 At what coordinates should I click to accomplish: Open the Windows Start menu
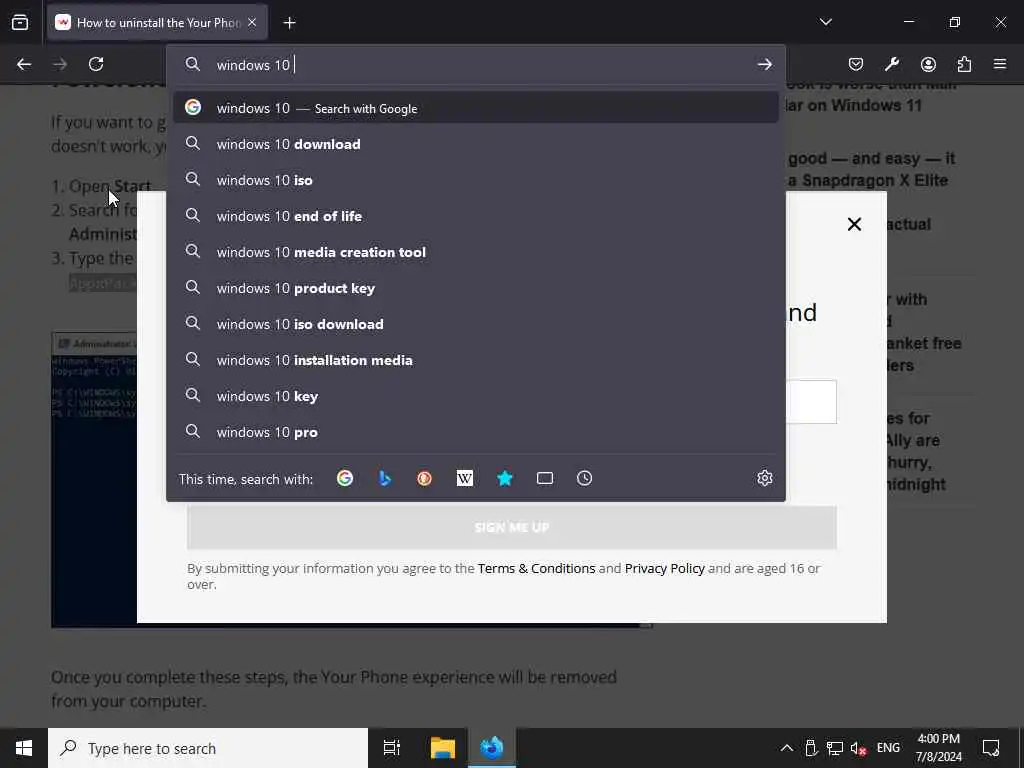24,748
